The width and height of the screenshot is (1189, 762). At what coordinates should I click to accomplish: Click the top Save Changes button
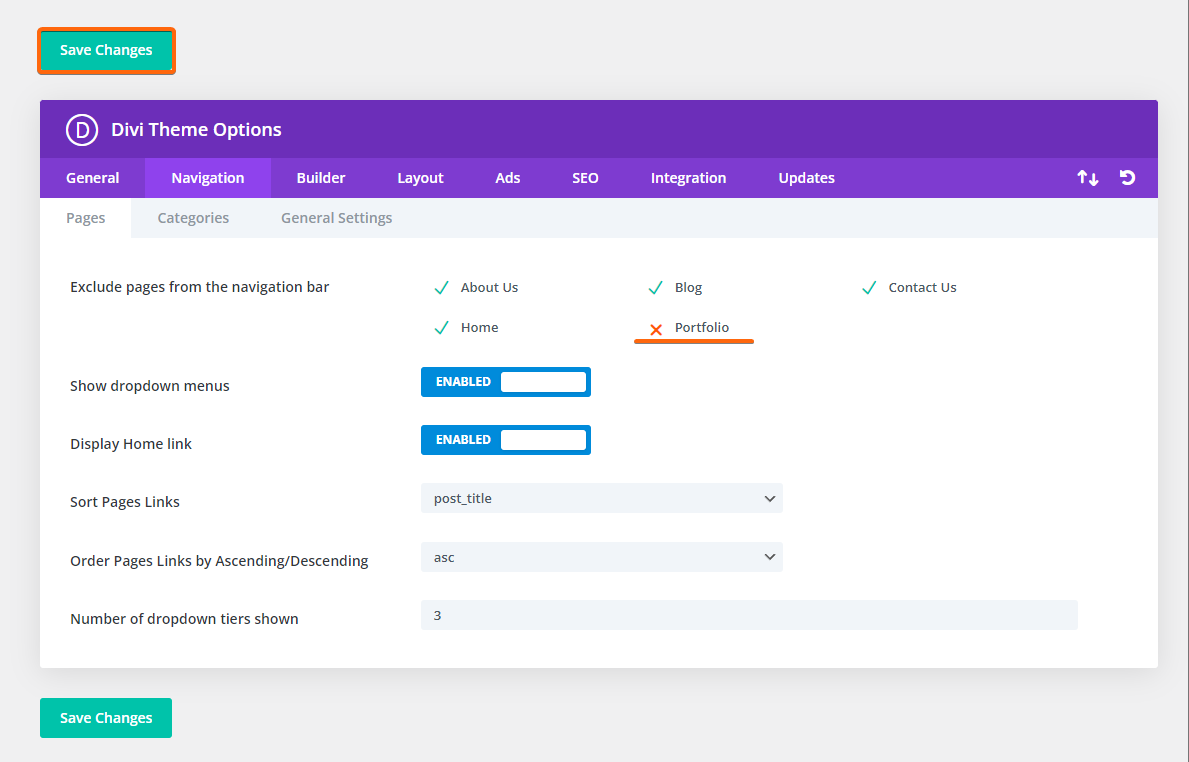(x=106, y=50)
